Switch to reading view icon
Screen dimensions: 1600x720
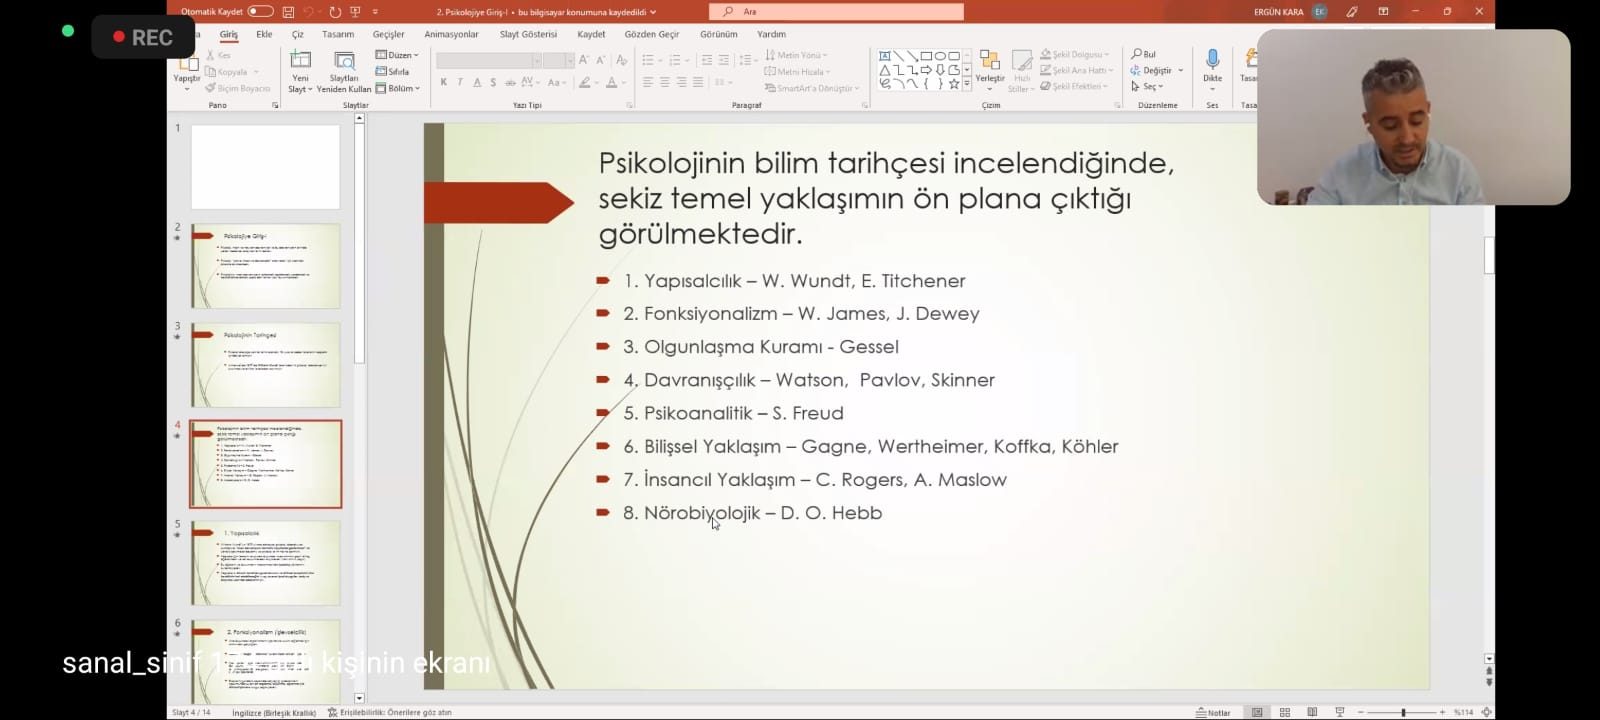pos(1312,712)
